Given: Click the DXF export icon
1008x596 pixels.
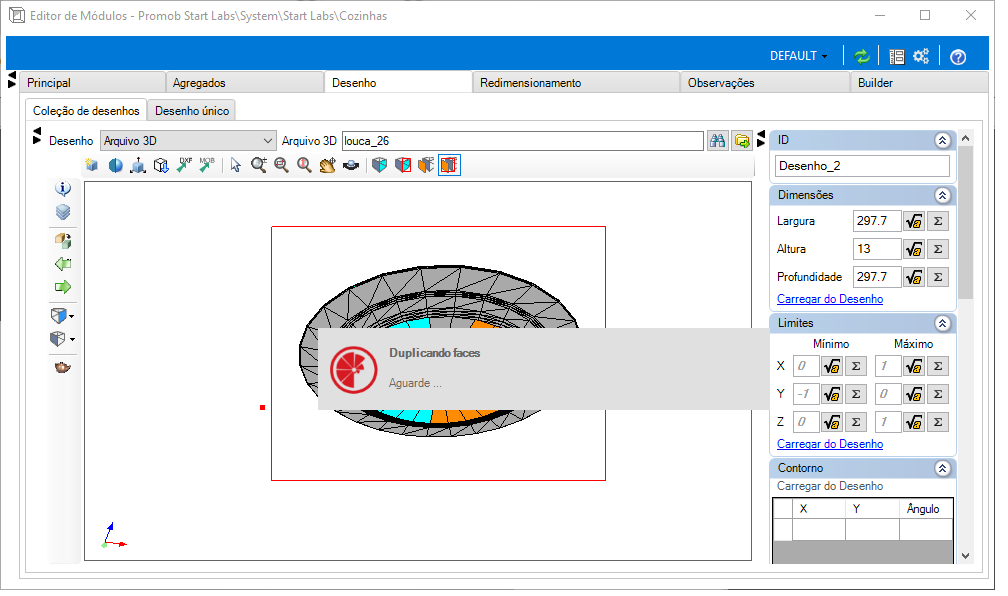Looking at the screenshot, I should [184, 165].
